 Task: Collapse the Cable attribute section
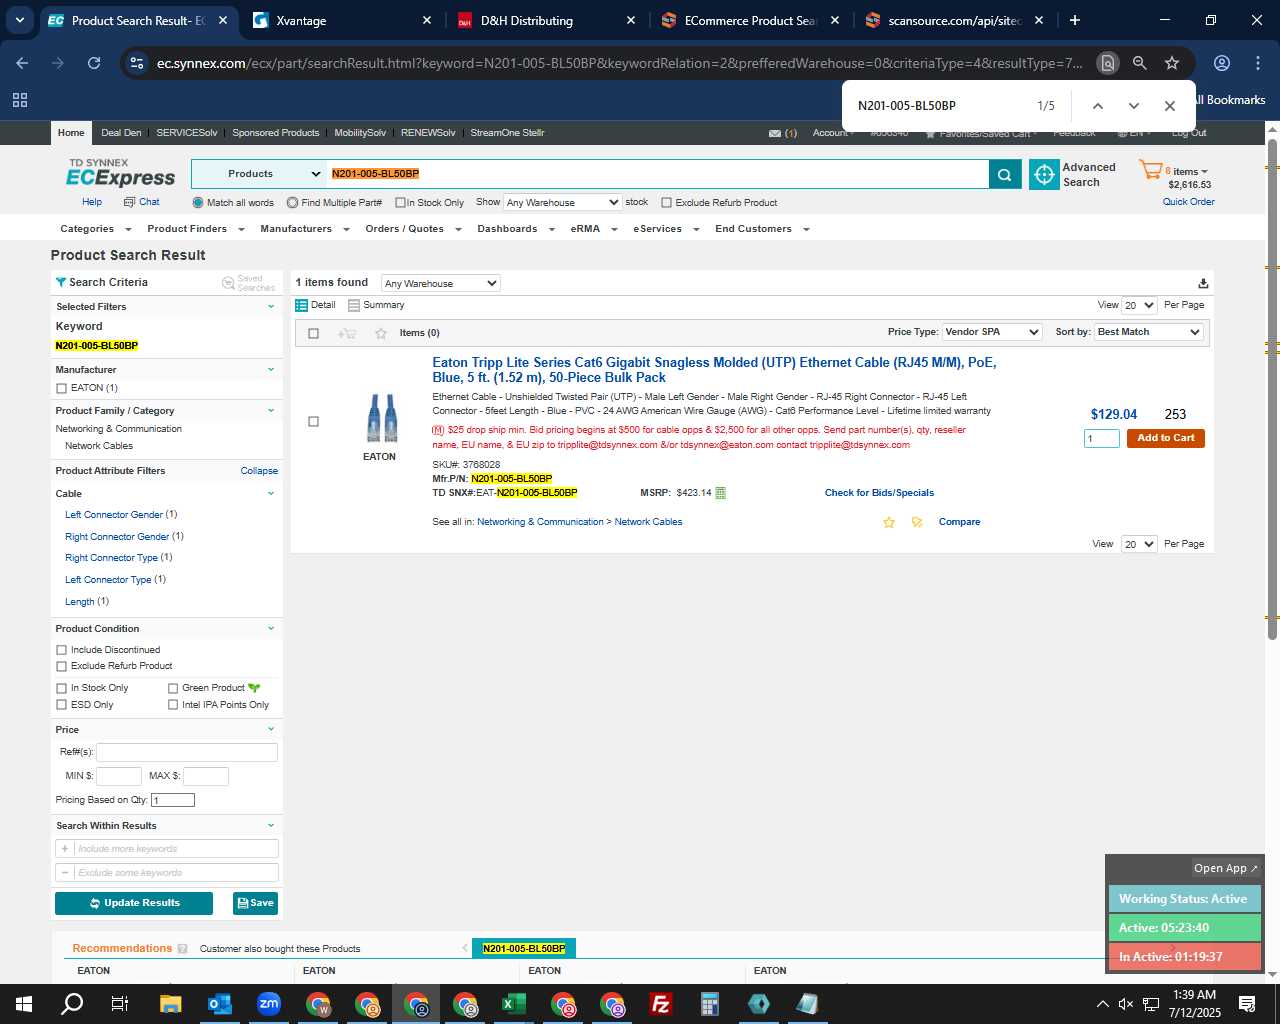pyautogui.click(x=270, y=494)
